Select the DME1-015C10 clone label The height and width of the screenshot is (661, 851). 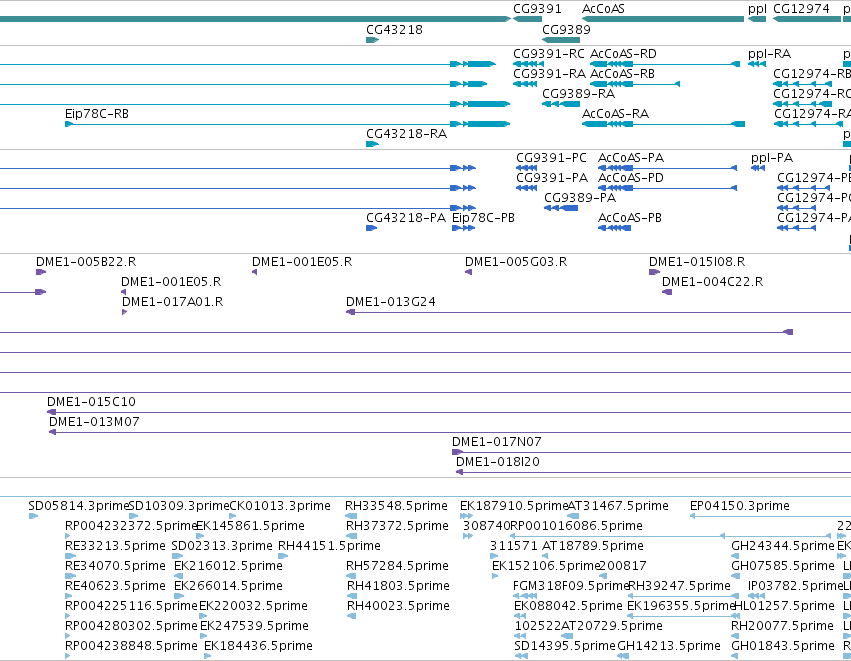tap(91, 402)
